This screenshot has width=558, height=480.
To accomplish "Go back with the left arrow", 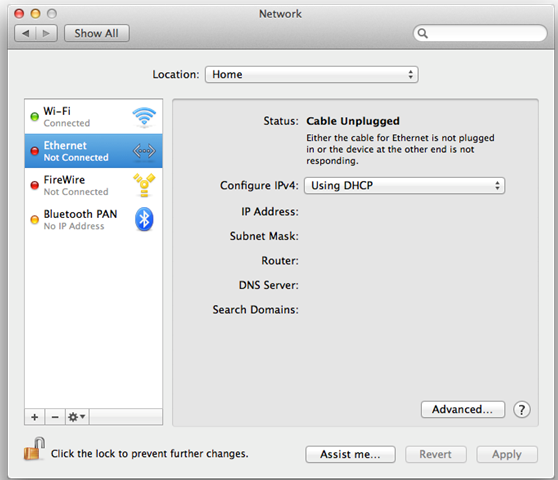I will click(x=25, y=33).
